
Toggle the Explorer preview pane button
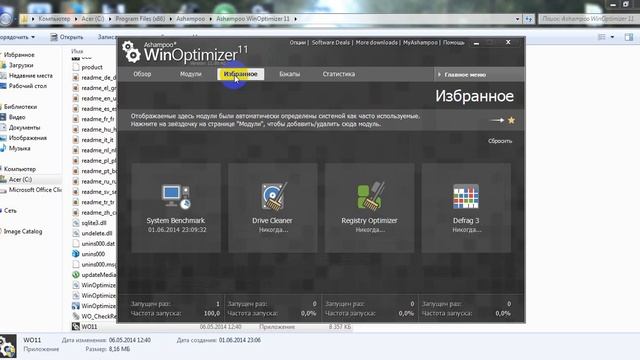pyautogui.click(x=629, y=37)
